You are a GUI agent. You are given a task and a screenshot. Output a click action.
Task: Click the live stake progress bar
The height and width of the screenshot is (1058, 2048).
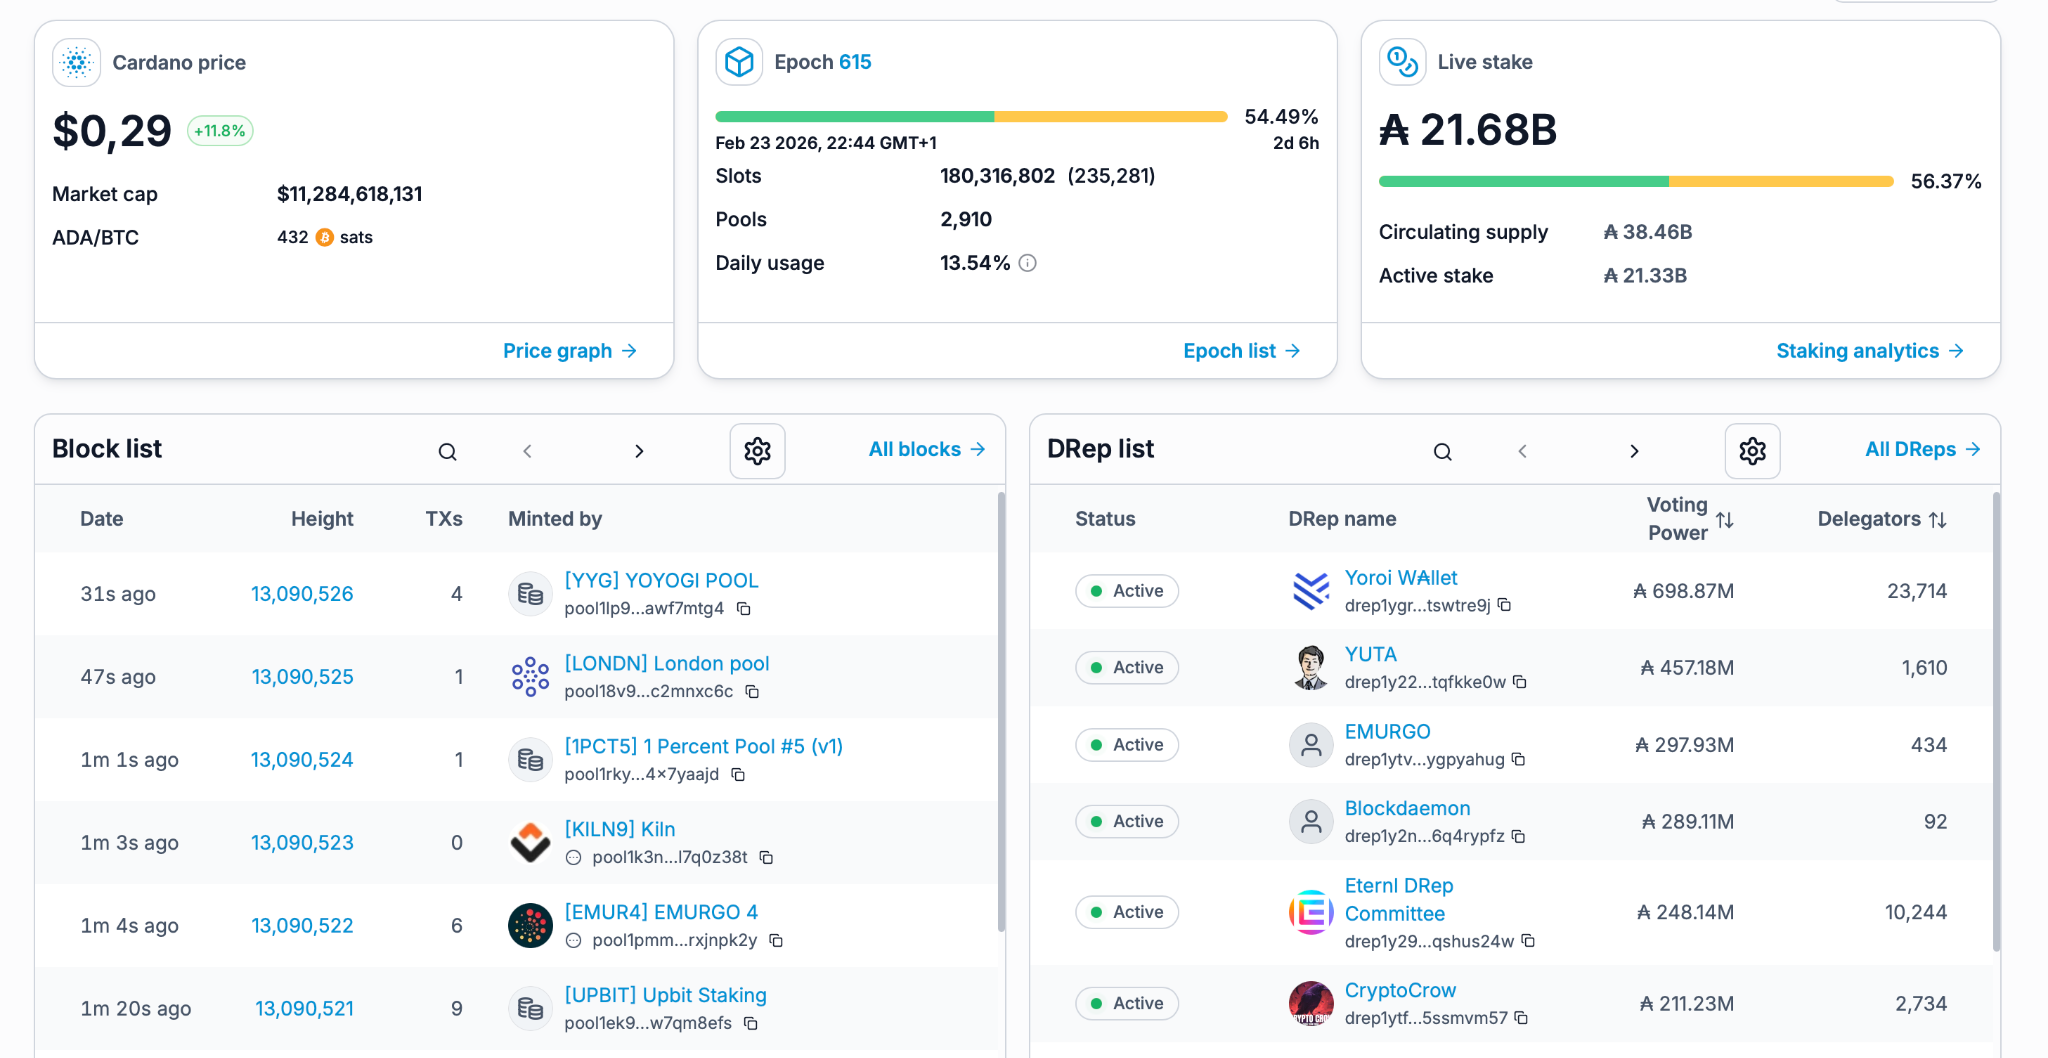click(x=1636, y=182)
